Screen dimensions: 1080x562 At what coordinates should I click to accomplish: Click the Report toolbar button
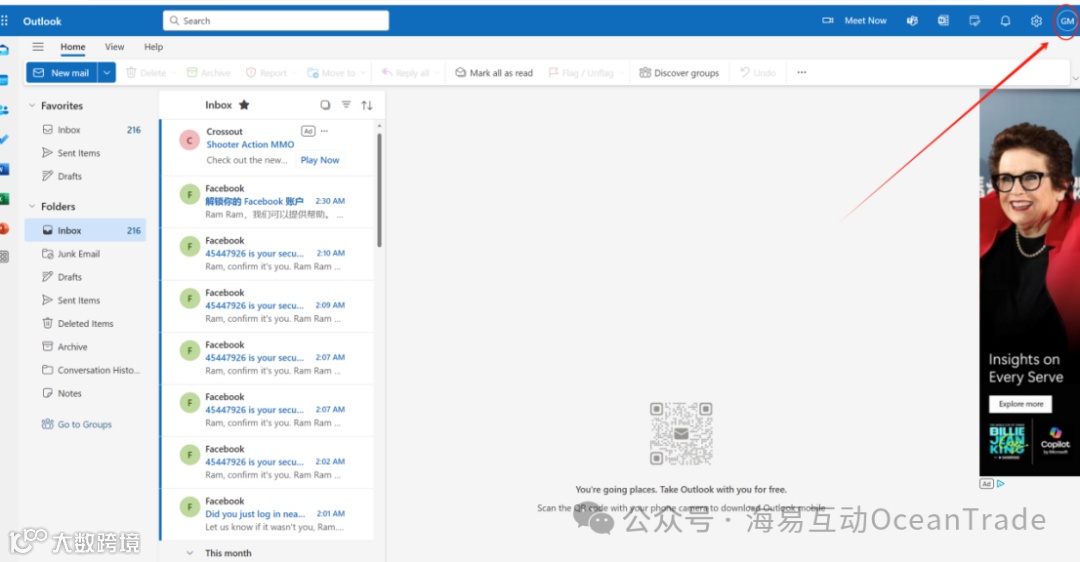click(266, 72)
